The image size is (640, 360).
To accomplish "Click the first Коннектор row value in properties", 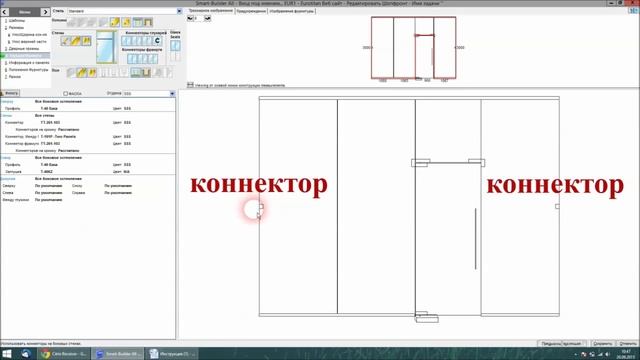I will tap(50, 122).
